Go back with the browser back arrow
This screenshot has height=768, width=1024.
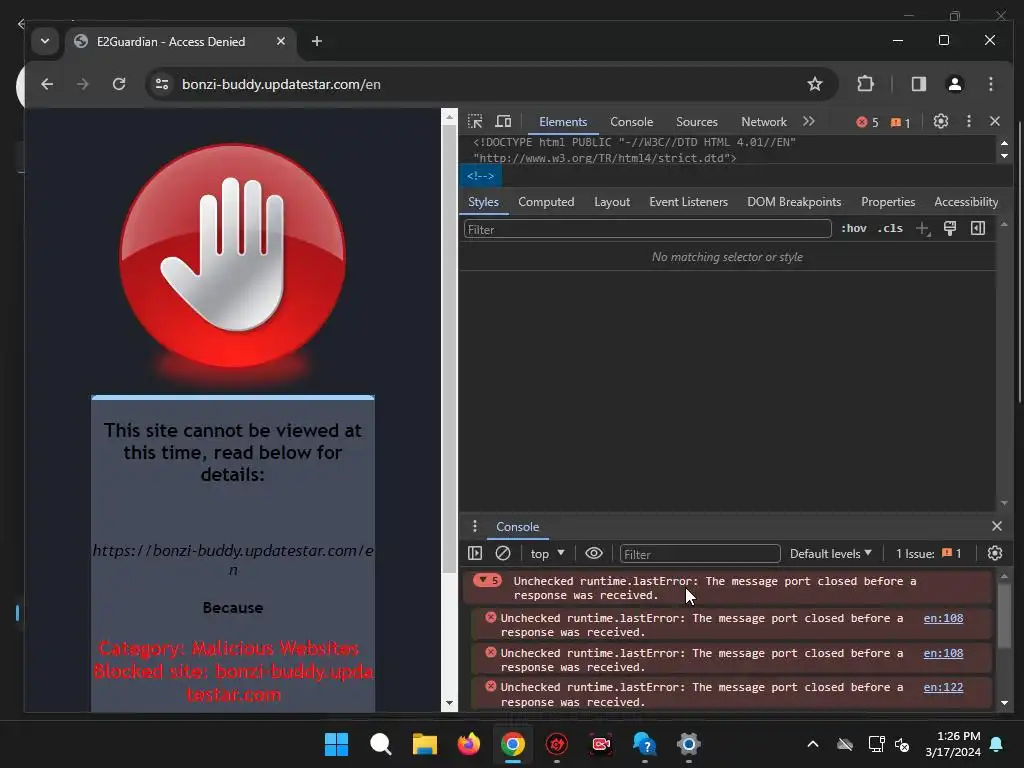pos(47,84)
